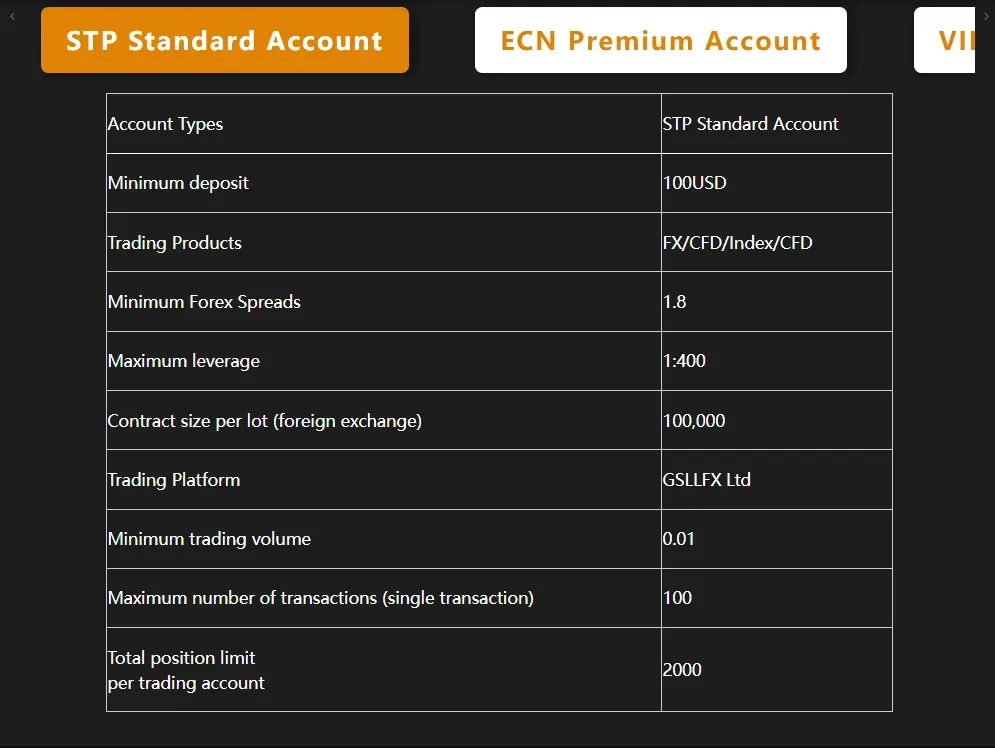Viewport: 995px width, 748px height.
Task: Select the Maximum leverage row
Action: coord(183,360)
